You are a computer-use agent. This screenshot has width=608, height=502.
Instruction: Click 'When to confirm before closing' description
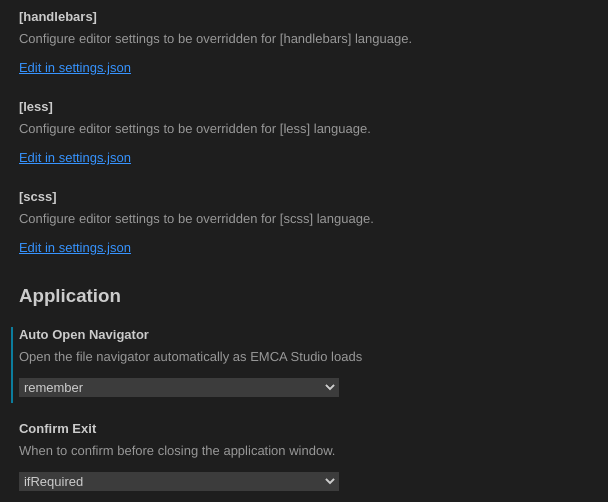coord(177,451)
